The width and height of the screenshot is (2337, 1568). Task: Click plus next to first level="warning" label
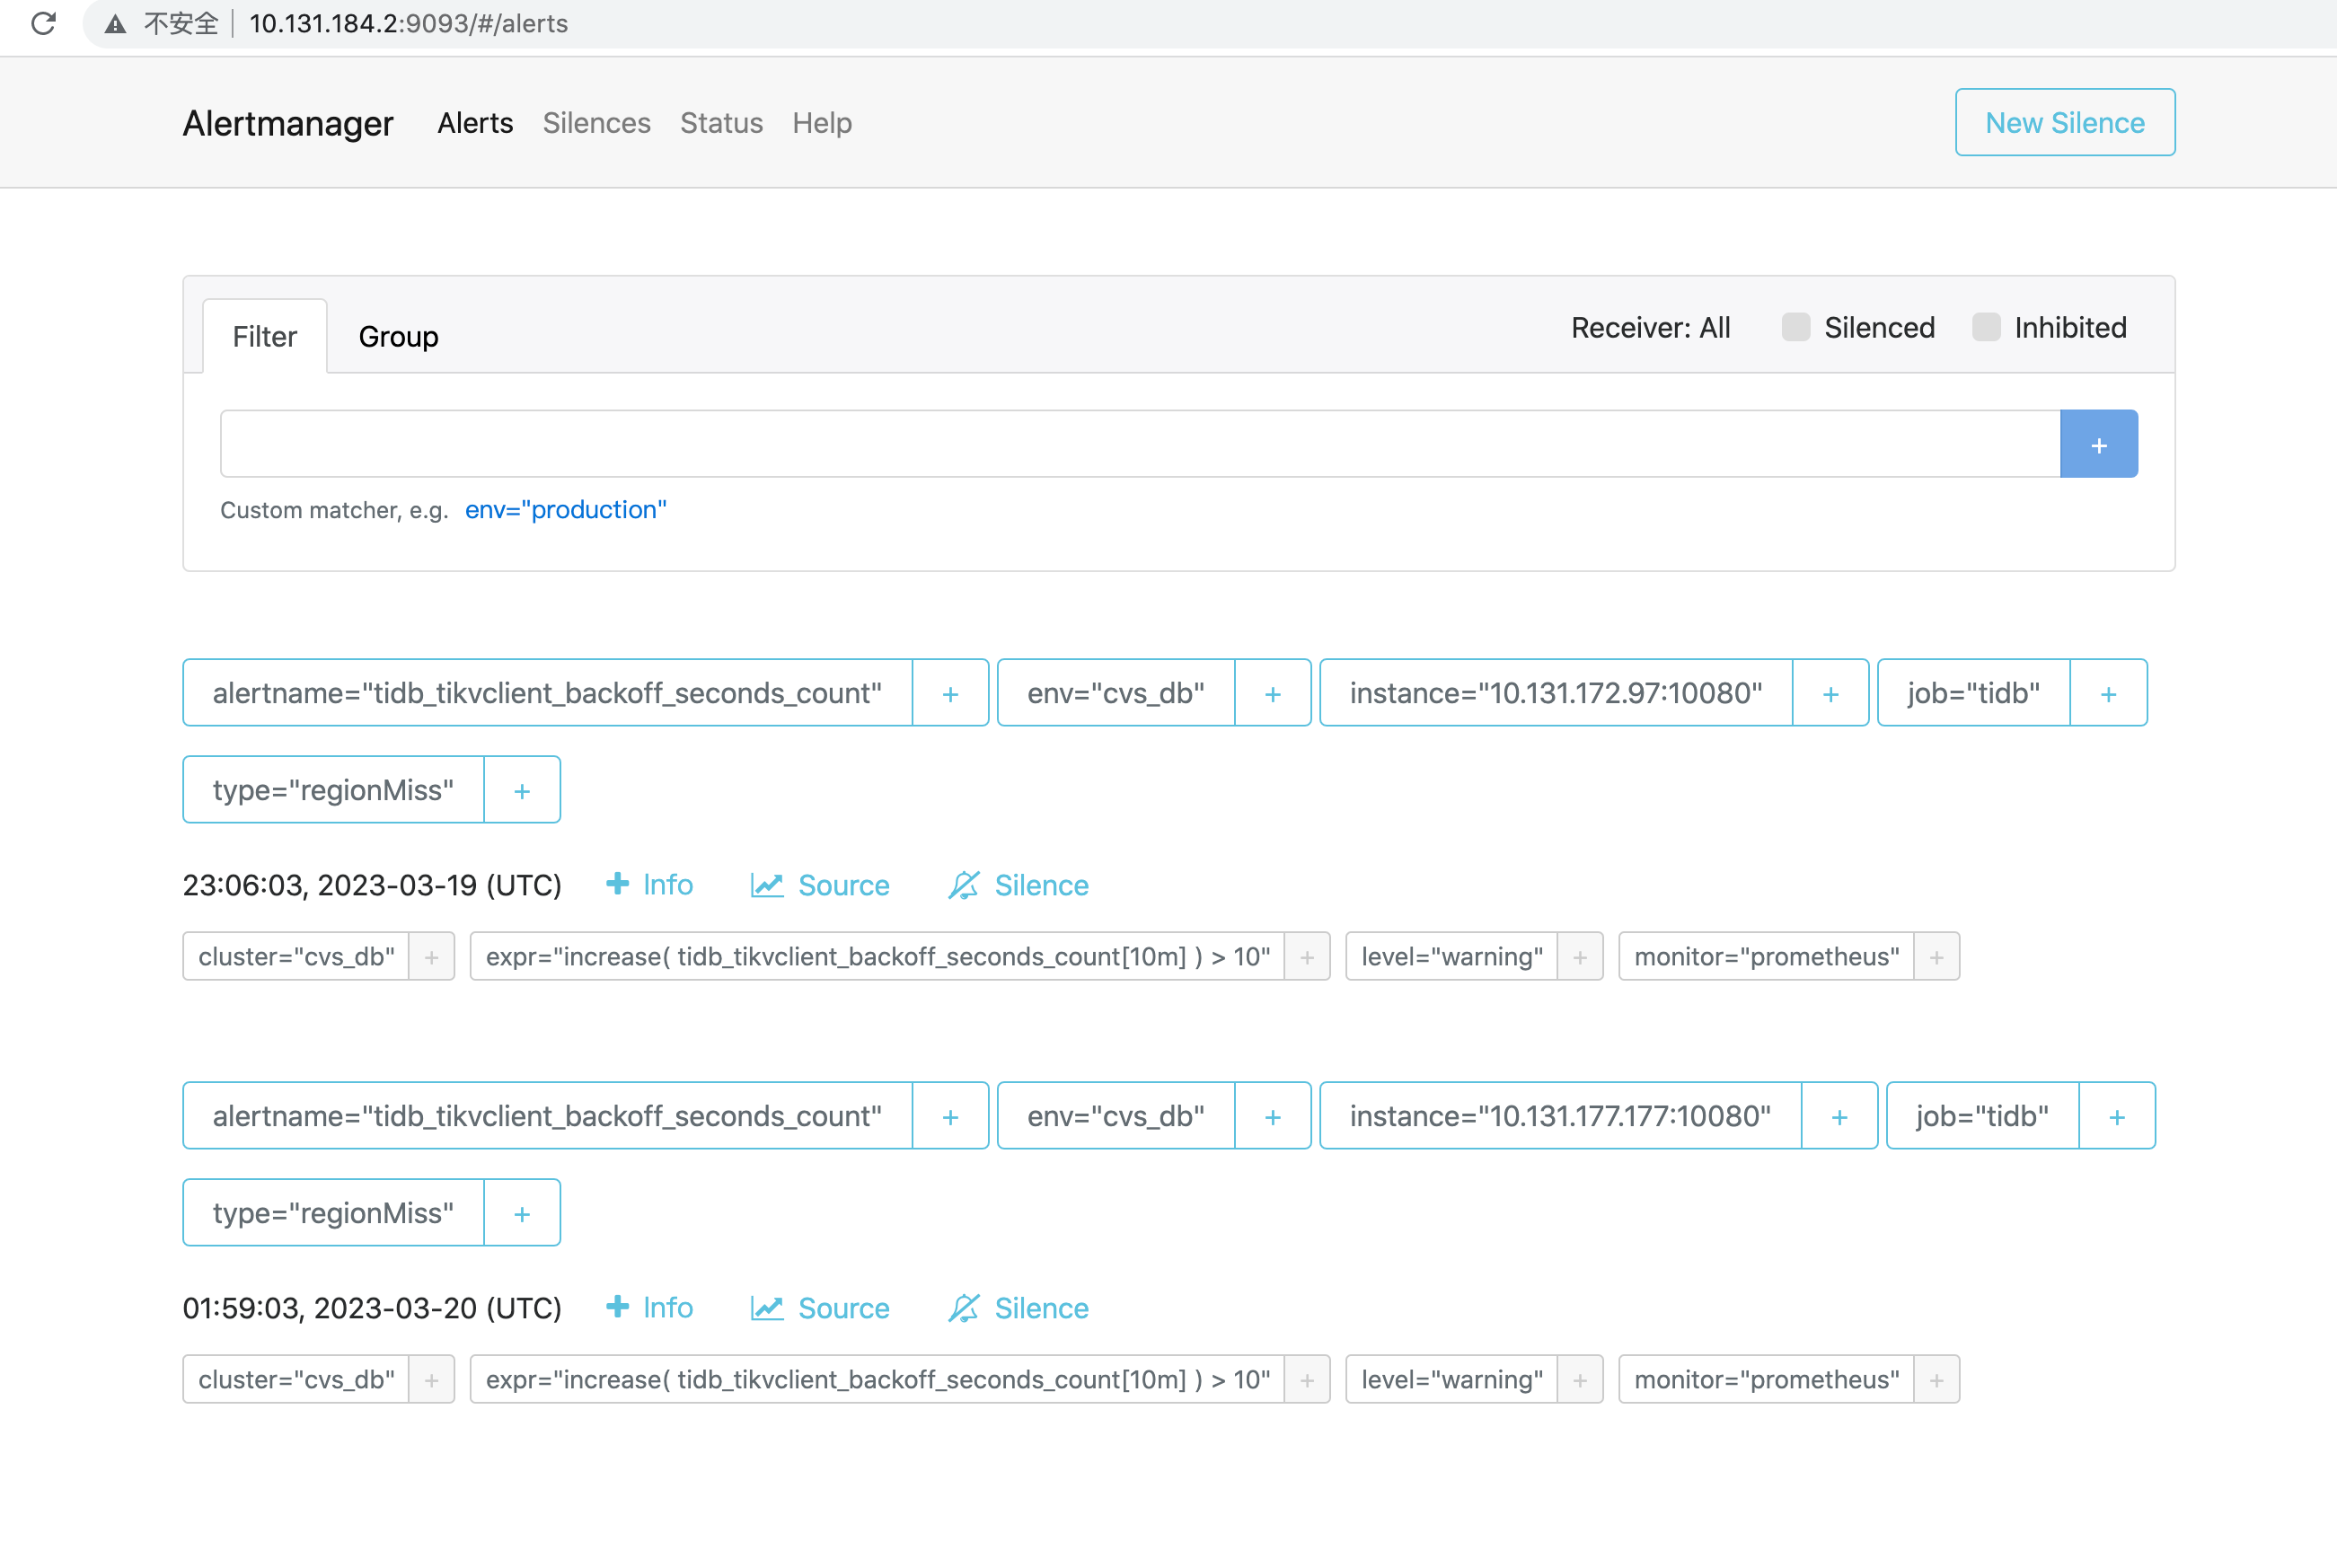tap(1579, 957)
